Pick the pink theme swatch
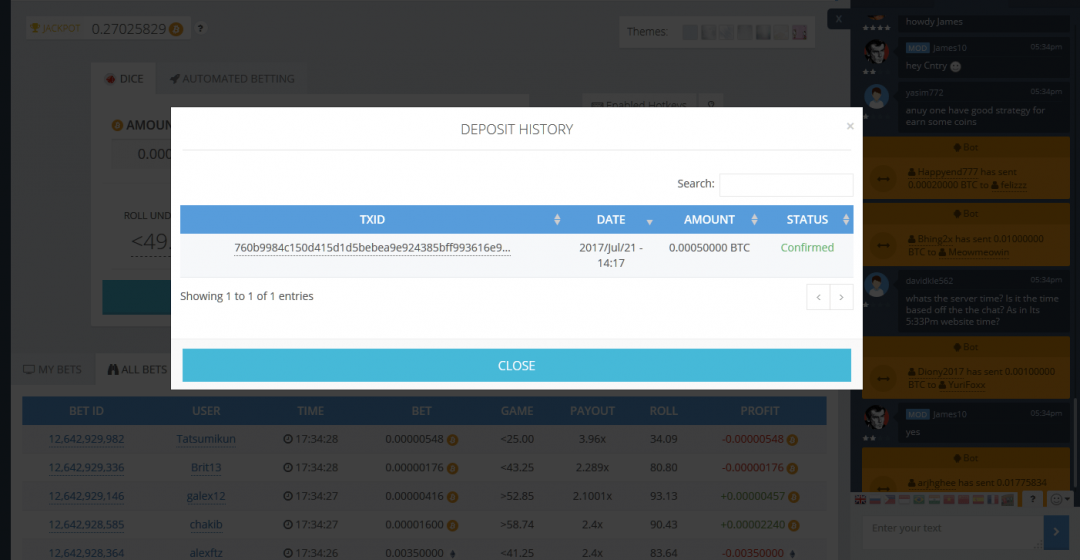 tap(799, 32)
